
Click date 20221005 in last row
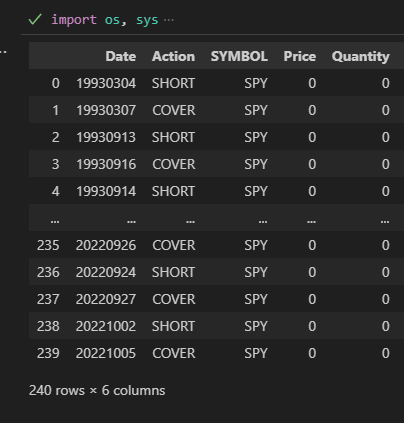106,353
